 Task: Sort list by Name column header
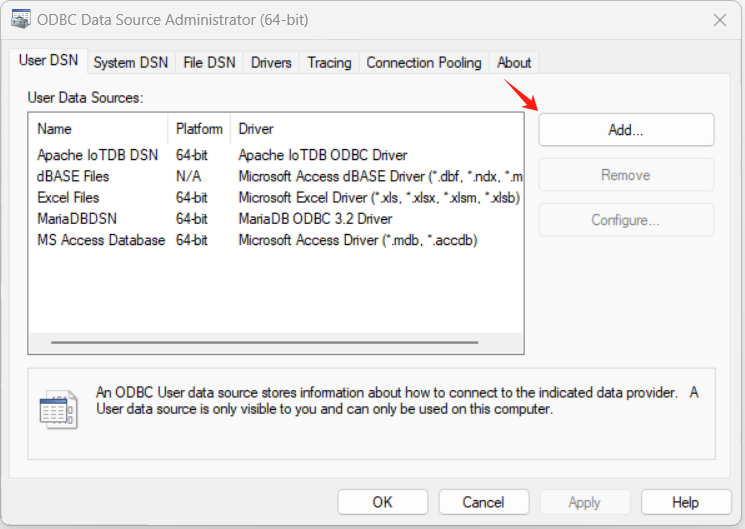(98, 129)
